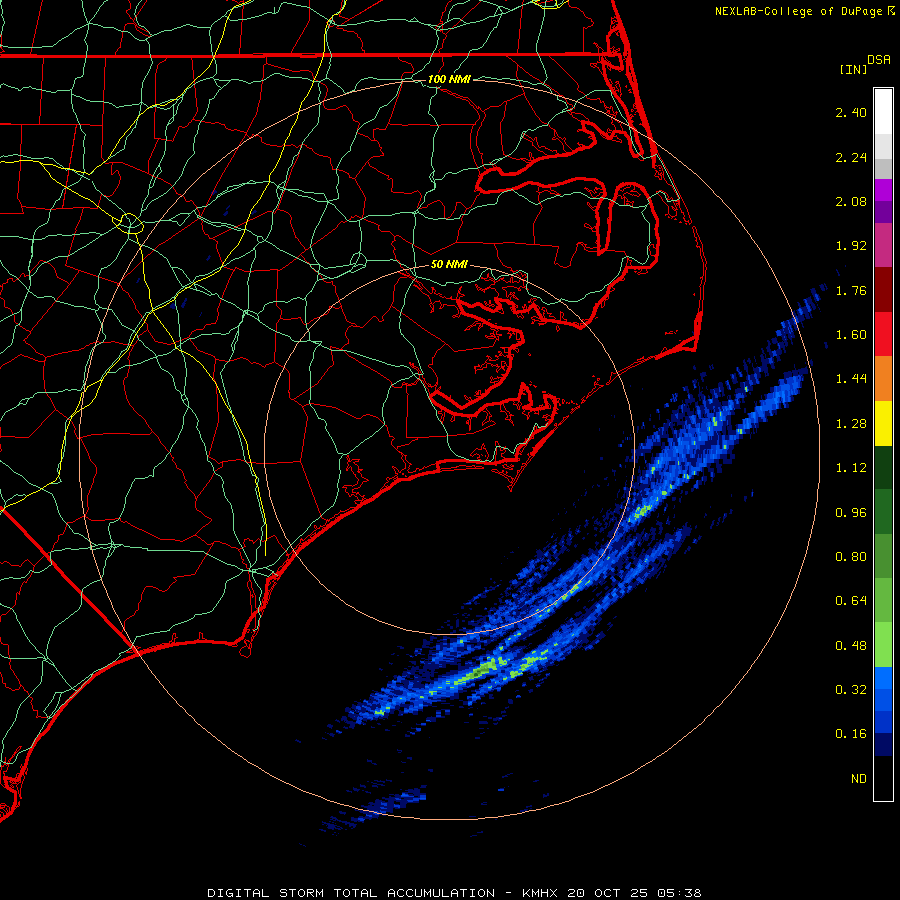Image resolution: width=900 pixels, height=900 pixels.
Task: Click the bright blue legend swatch at 0.32
Action: [x=883, y=678]
